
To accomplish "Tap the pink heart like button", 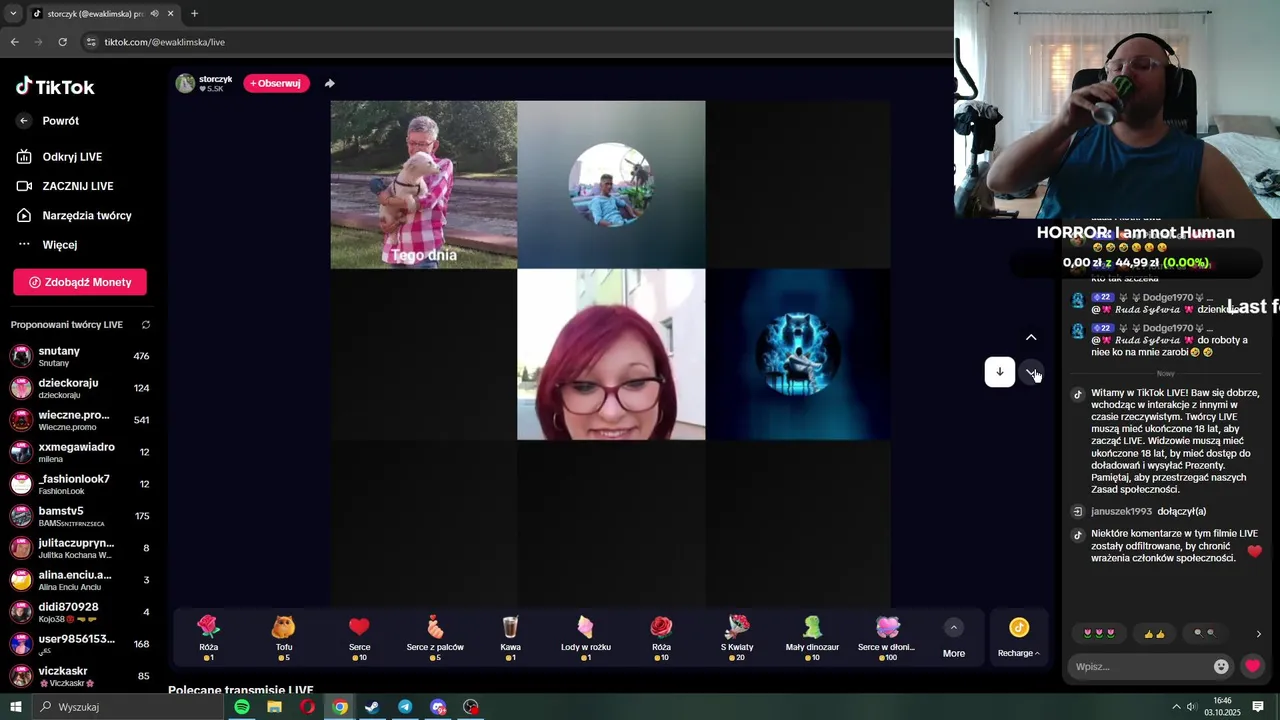I will click(1252, 666).
